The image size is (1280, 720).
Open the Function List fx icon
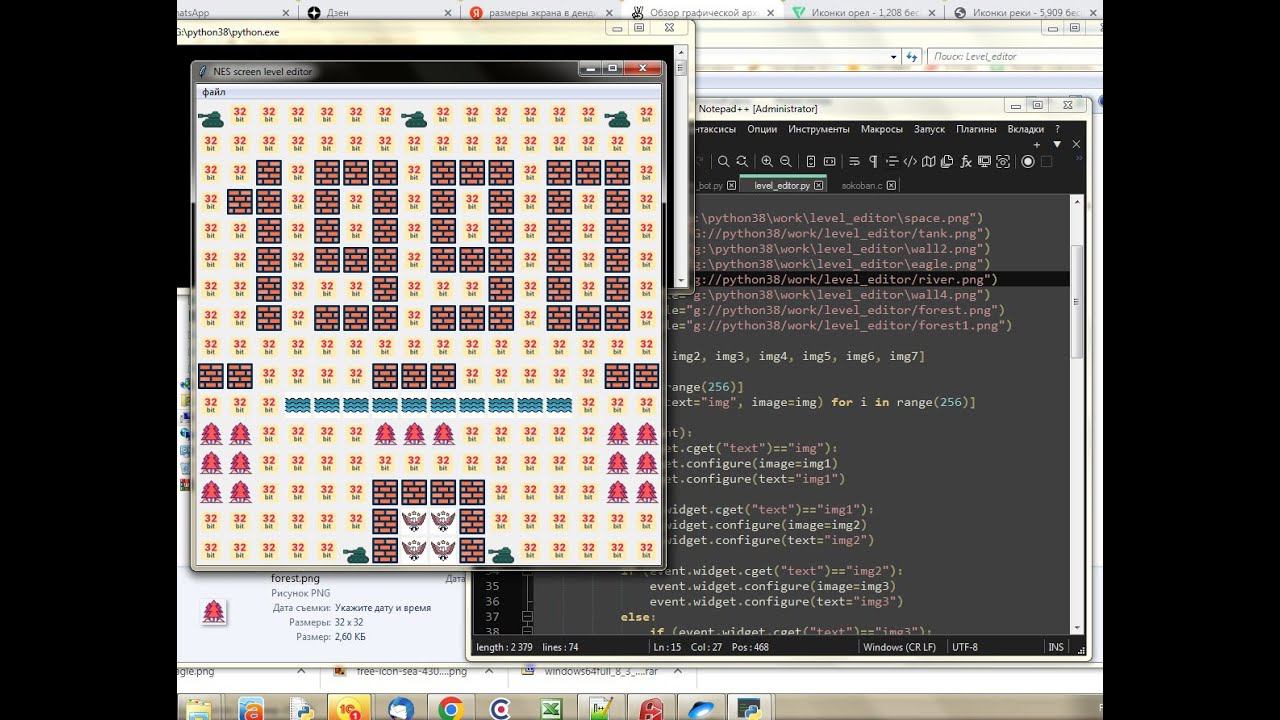click(x=966, y=161)
